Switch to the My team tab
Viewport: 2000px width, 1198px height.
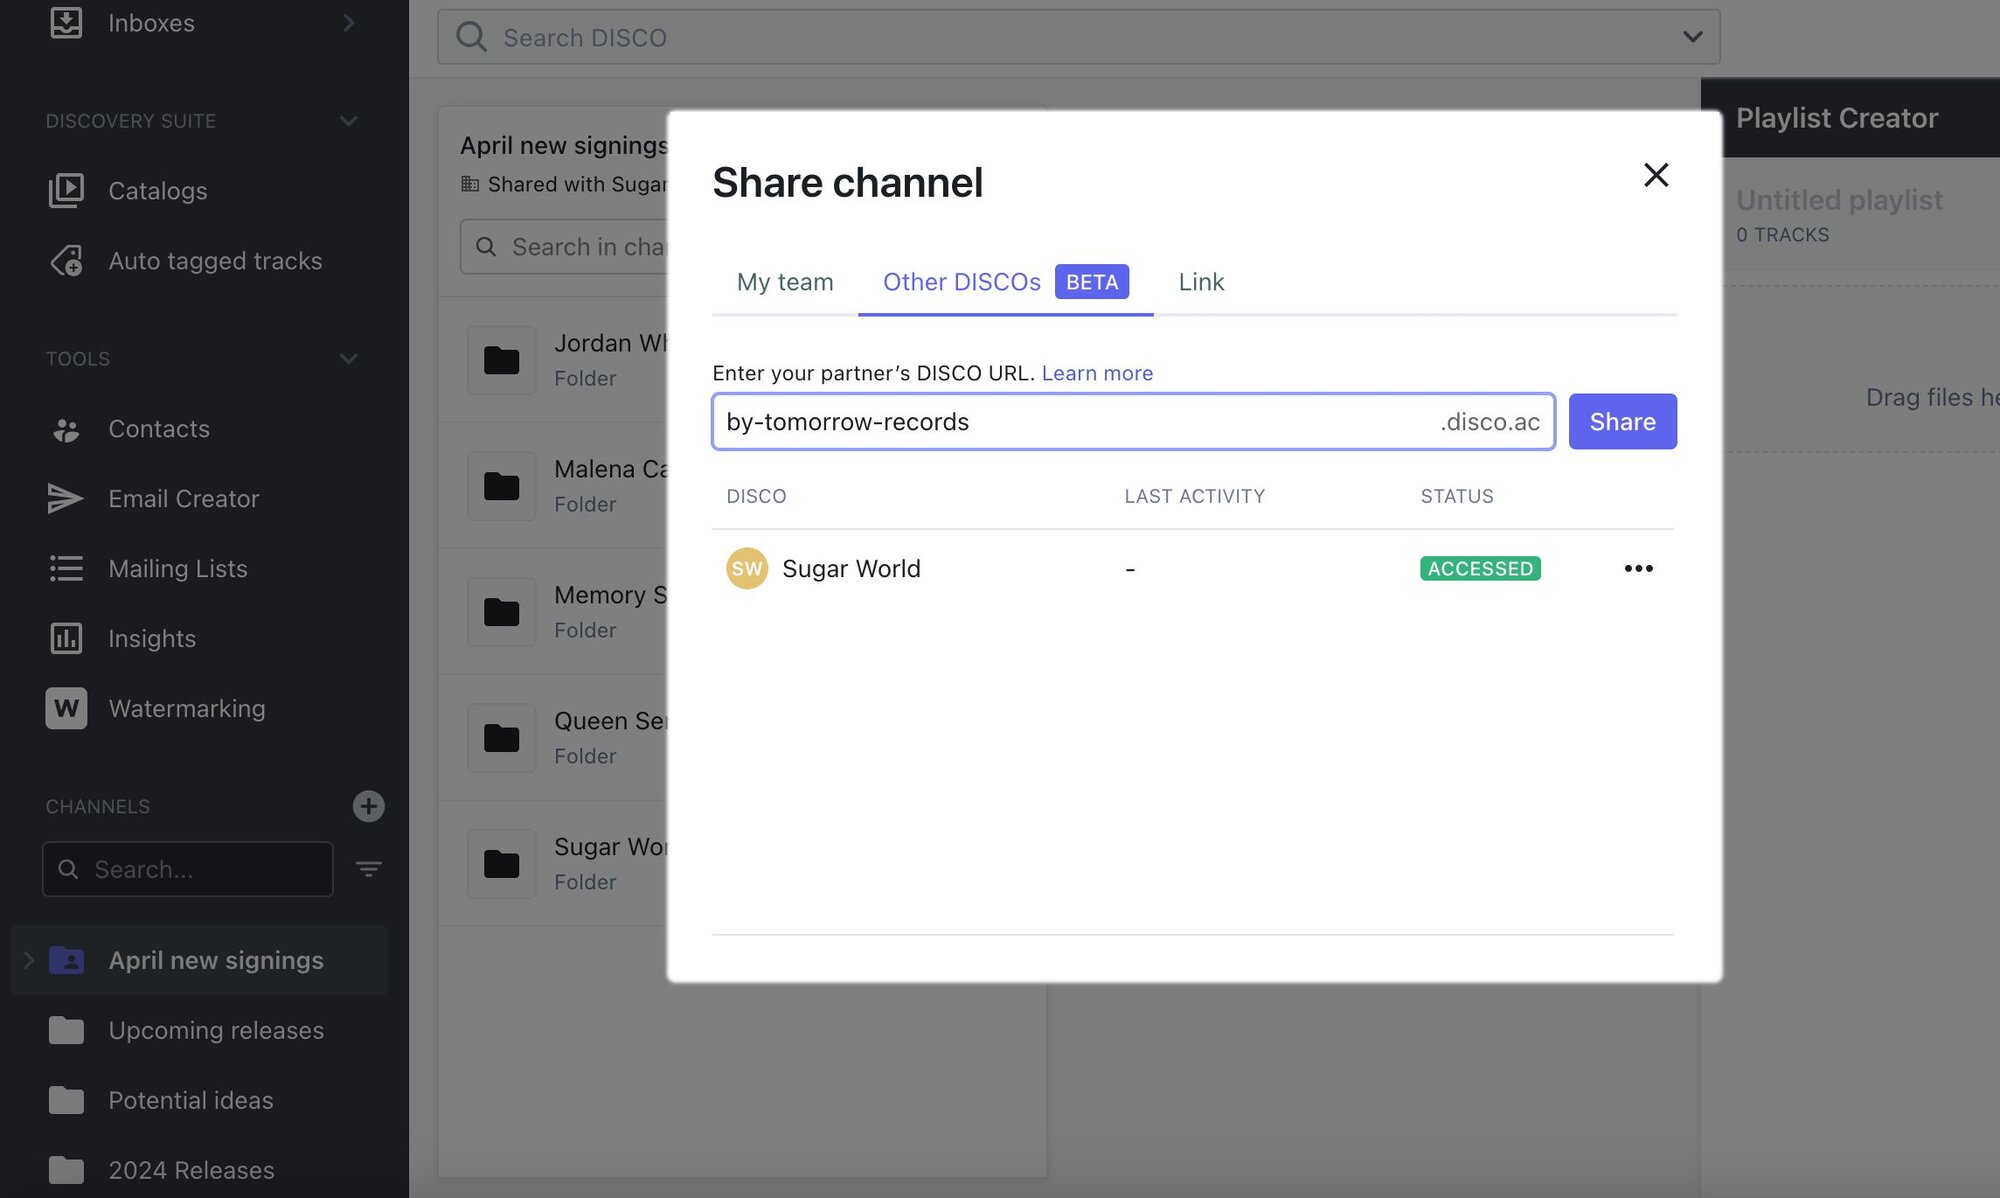(785, 282)
